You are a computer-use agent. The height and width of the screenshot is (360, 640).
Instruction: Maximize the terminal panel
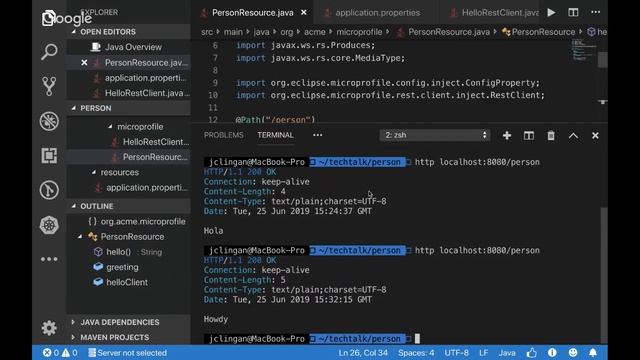[x=573, y=136]
